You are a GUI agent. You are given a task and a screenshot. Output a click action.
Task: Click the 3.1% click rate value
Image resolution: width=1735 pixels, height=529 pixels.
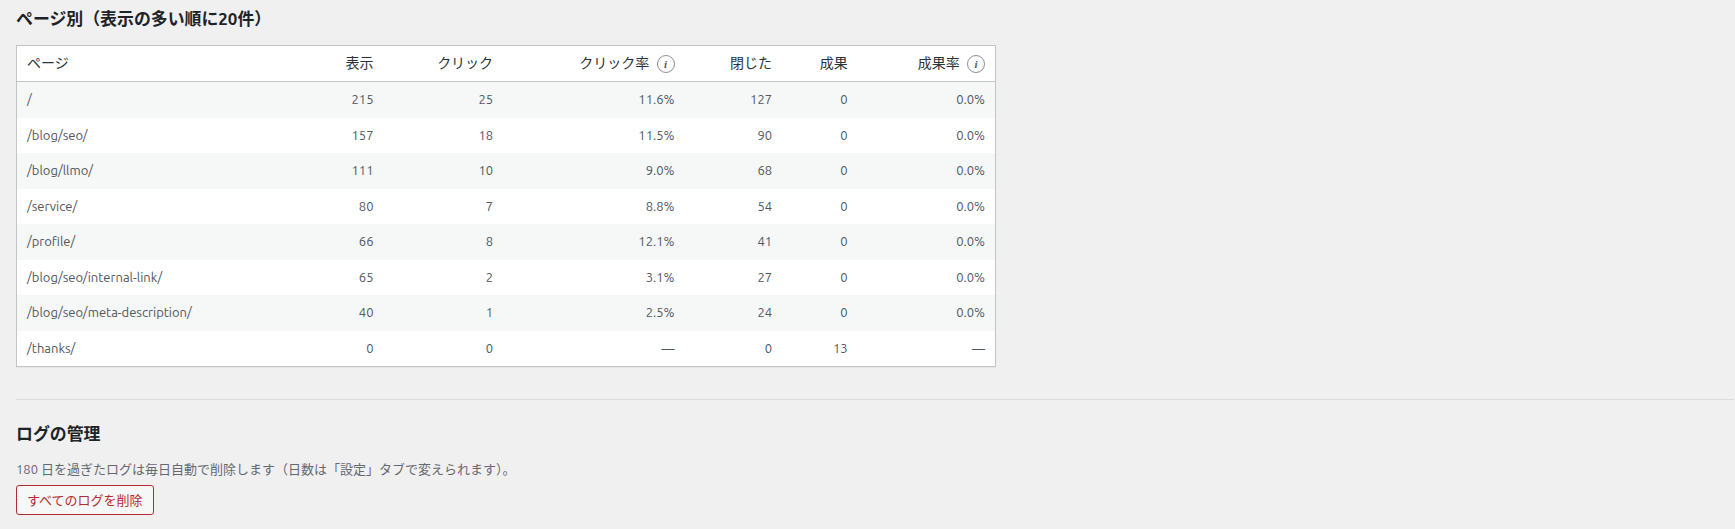point(660,277)
